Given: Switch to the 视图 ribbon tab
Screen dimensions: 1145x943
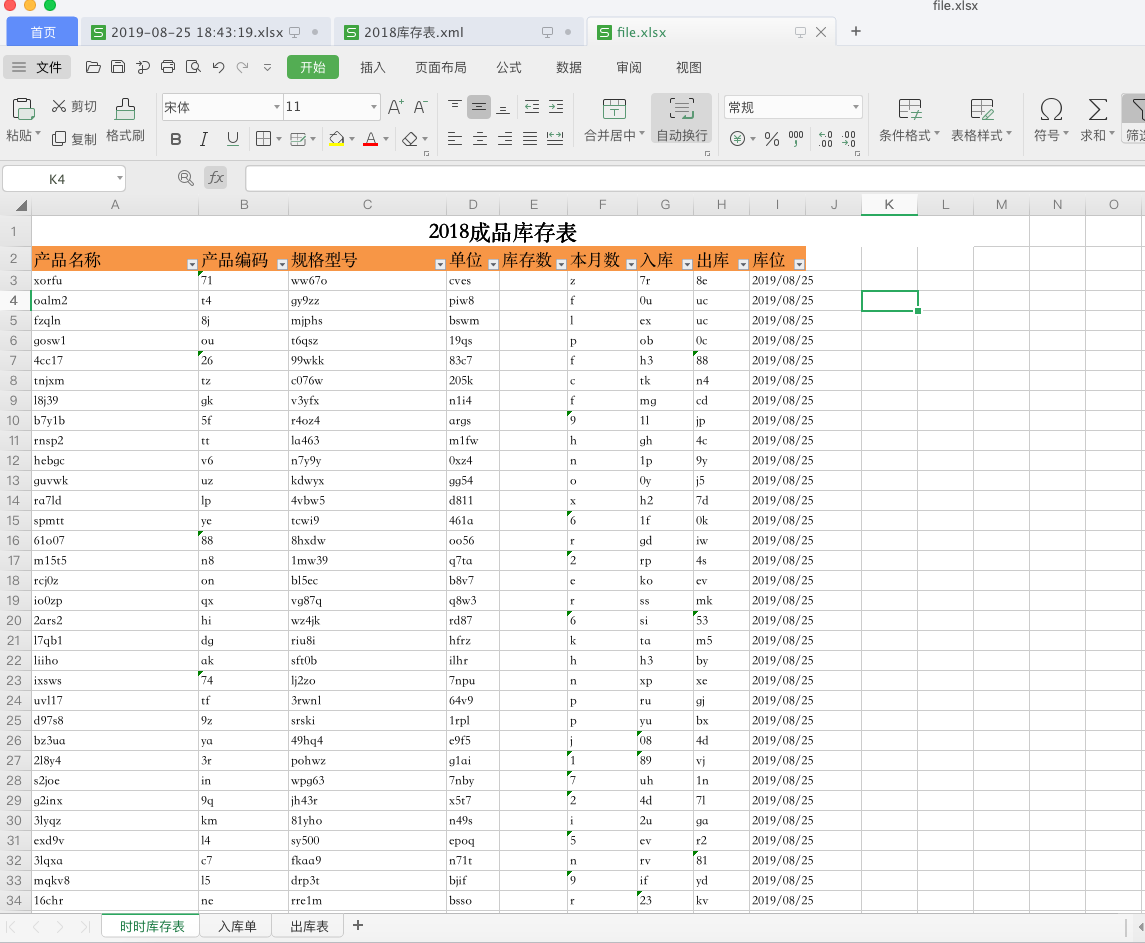Looking at the screenshot, I should [x=689, y=67].
